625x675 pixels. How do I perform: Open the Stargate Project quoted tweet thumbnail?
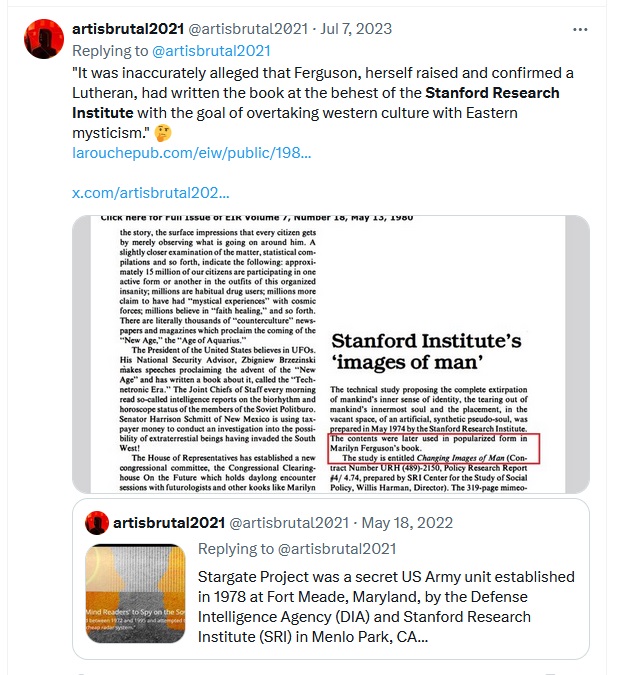click(136, 594)
